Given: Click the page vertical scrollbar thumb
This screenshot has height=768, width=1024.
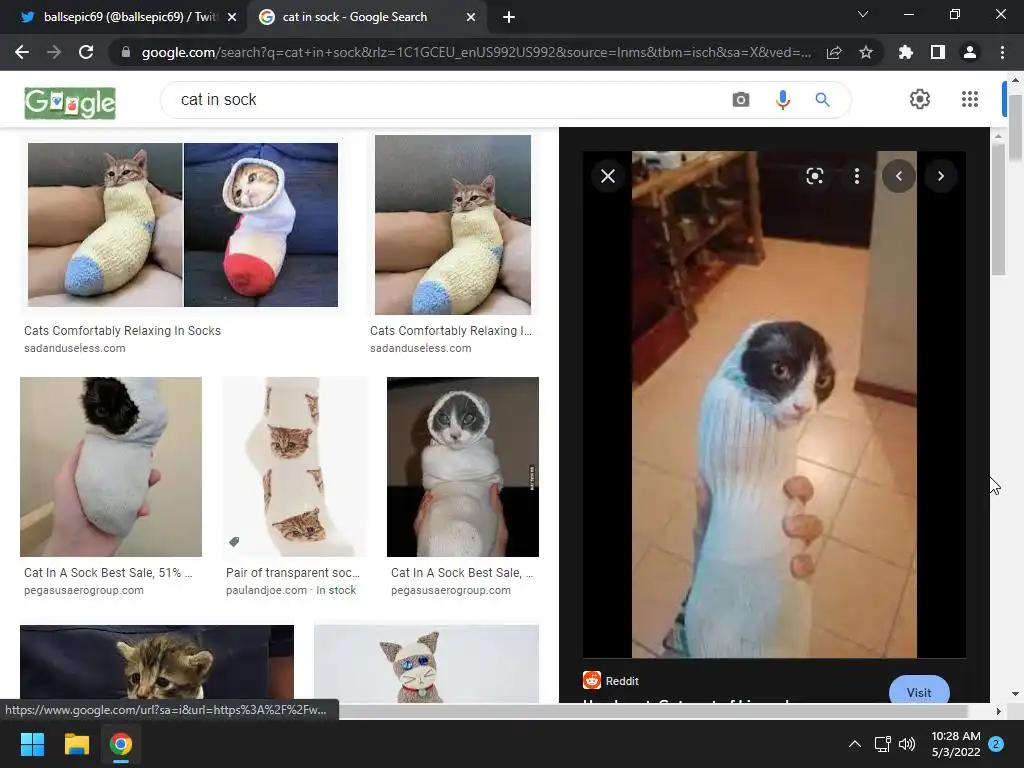Looking at the screenshot, I should pos(1015,127).
